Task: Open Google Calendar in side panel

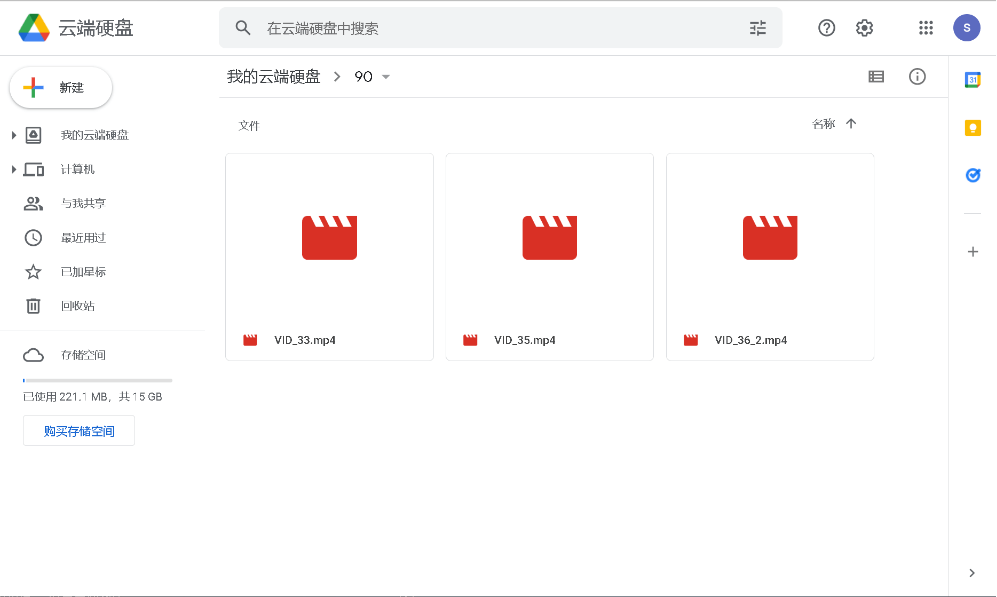Action: pos(972,80)
